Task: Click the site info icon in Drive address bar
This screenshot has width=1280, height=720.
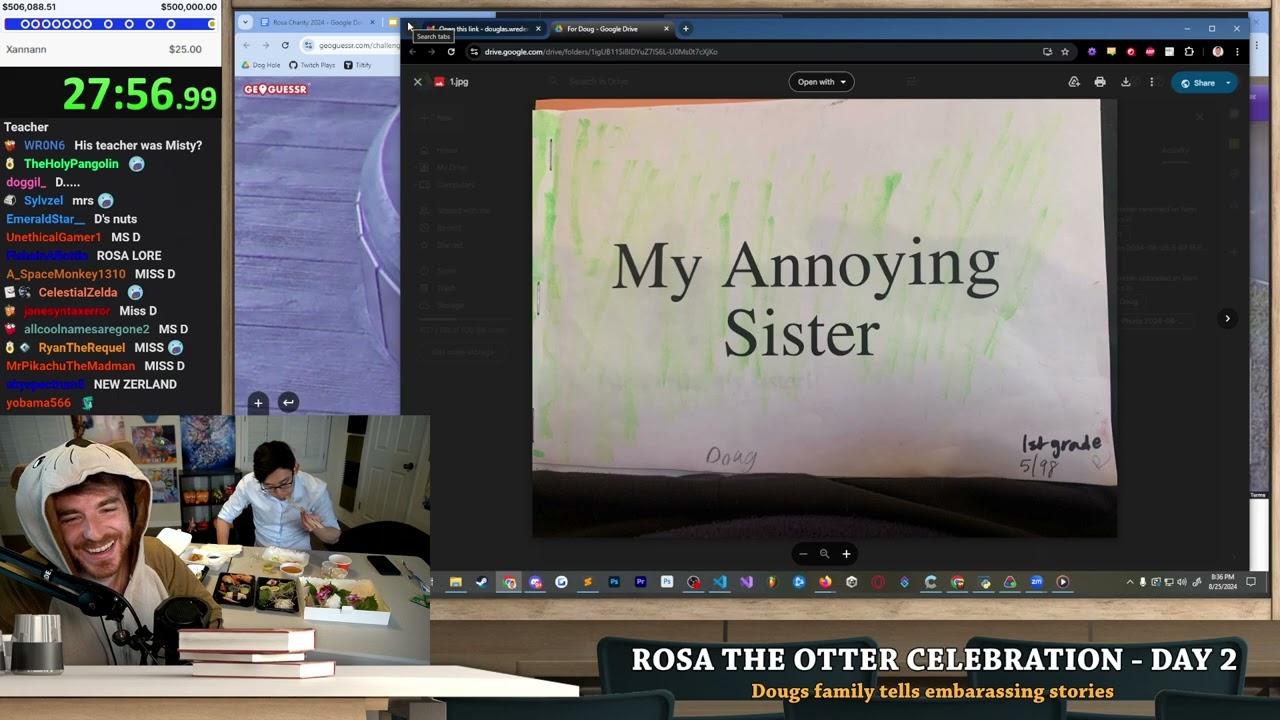Action: (474, 51)
